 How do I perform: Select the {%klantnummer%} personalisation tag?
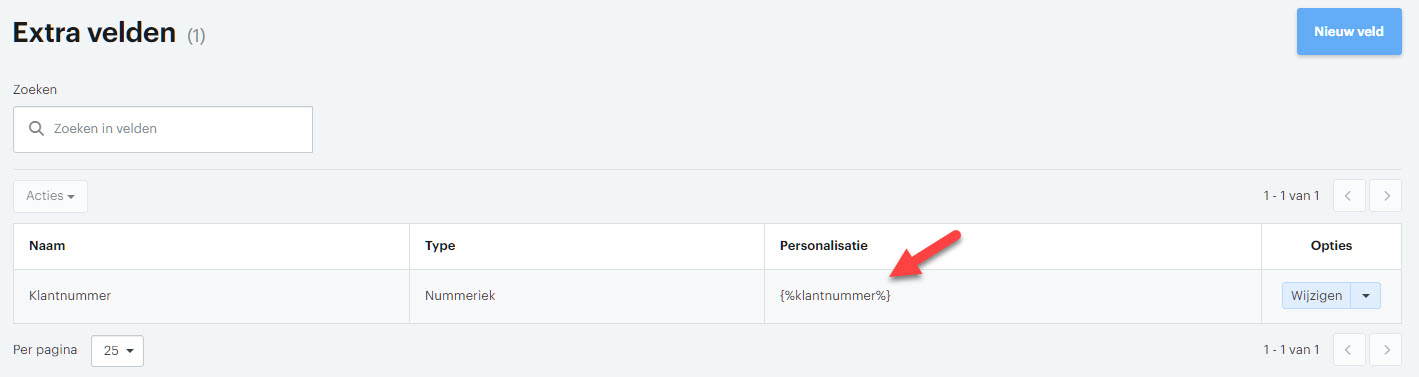(x=835, y=296)
